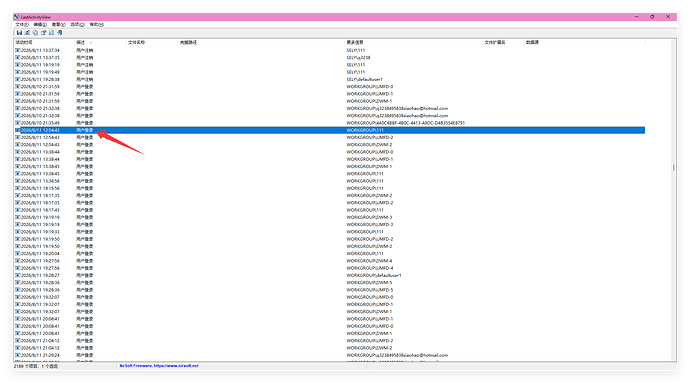Click the Copy Selected Items toolbar icon
Viewport: 690px width, 383px height.
(35, 33)
